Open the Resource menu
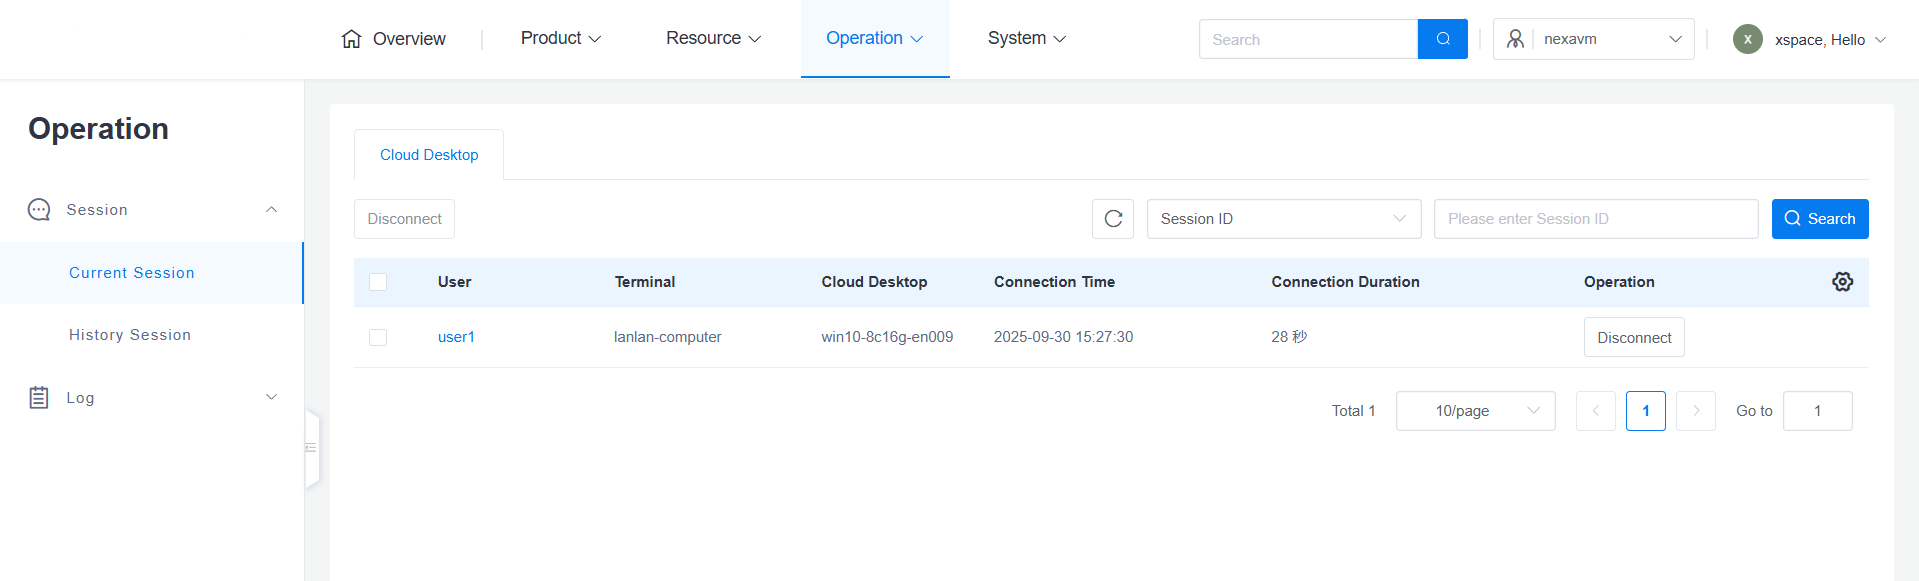 [713, 39]
